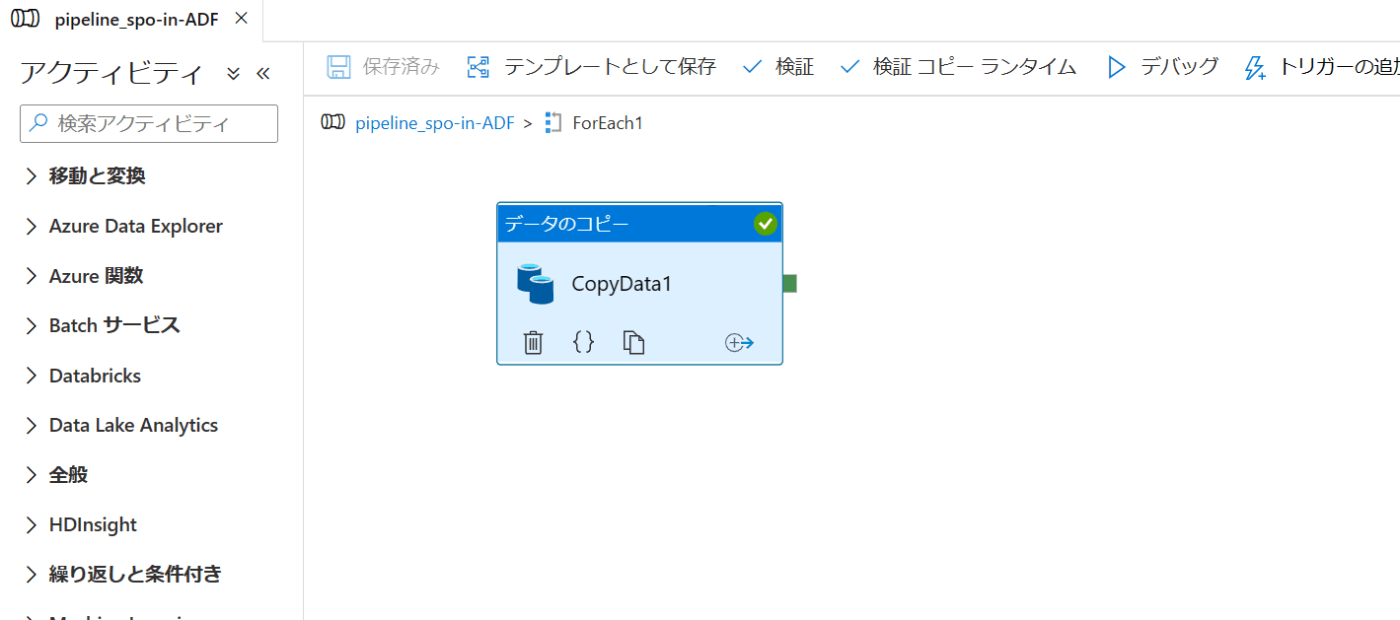This screenshot has height=620, width=1400.
Task: Click the green success output handle
Action: pyautogui.click(x=790, y=284)
